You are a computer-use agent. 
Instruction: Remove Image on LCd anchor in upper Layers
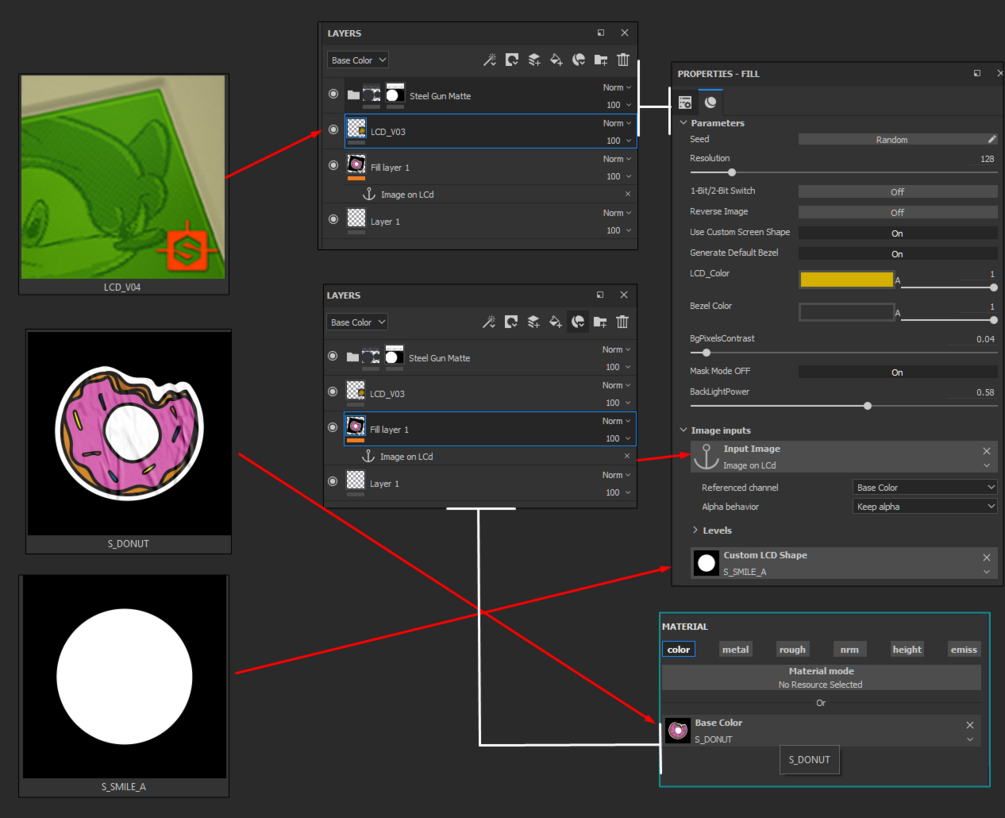pyautogui.click(x=627, y=194)
